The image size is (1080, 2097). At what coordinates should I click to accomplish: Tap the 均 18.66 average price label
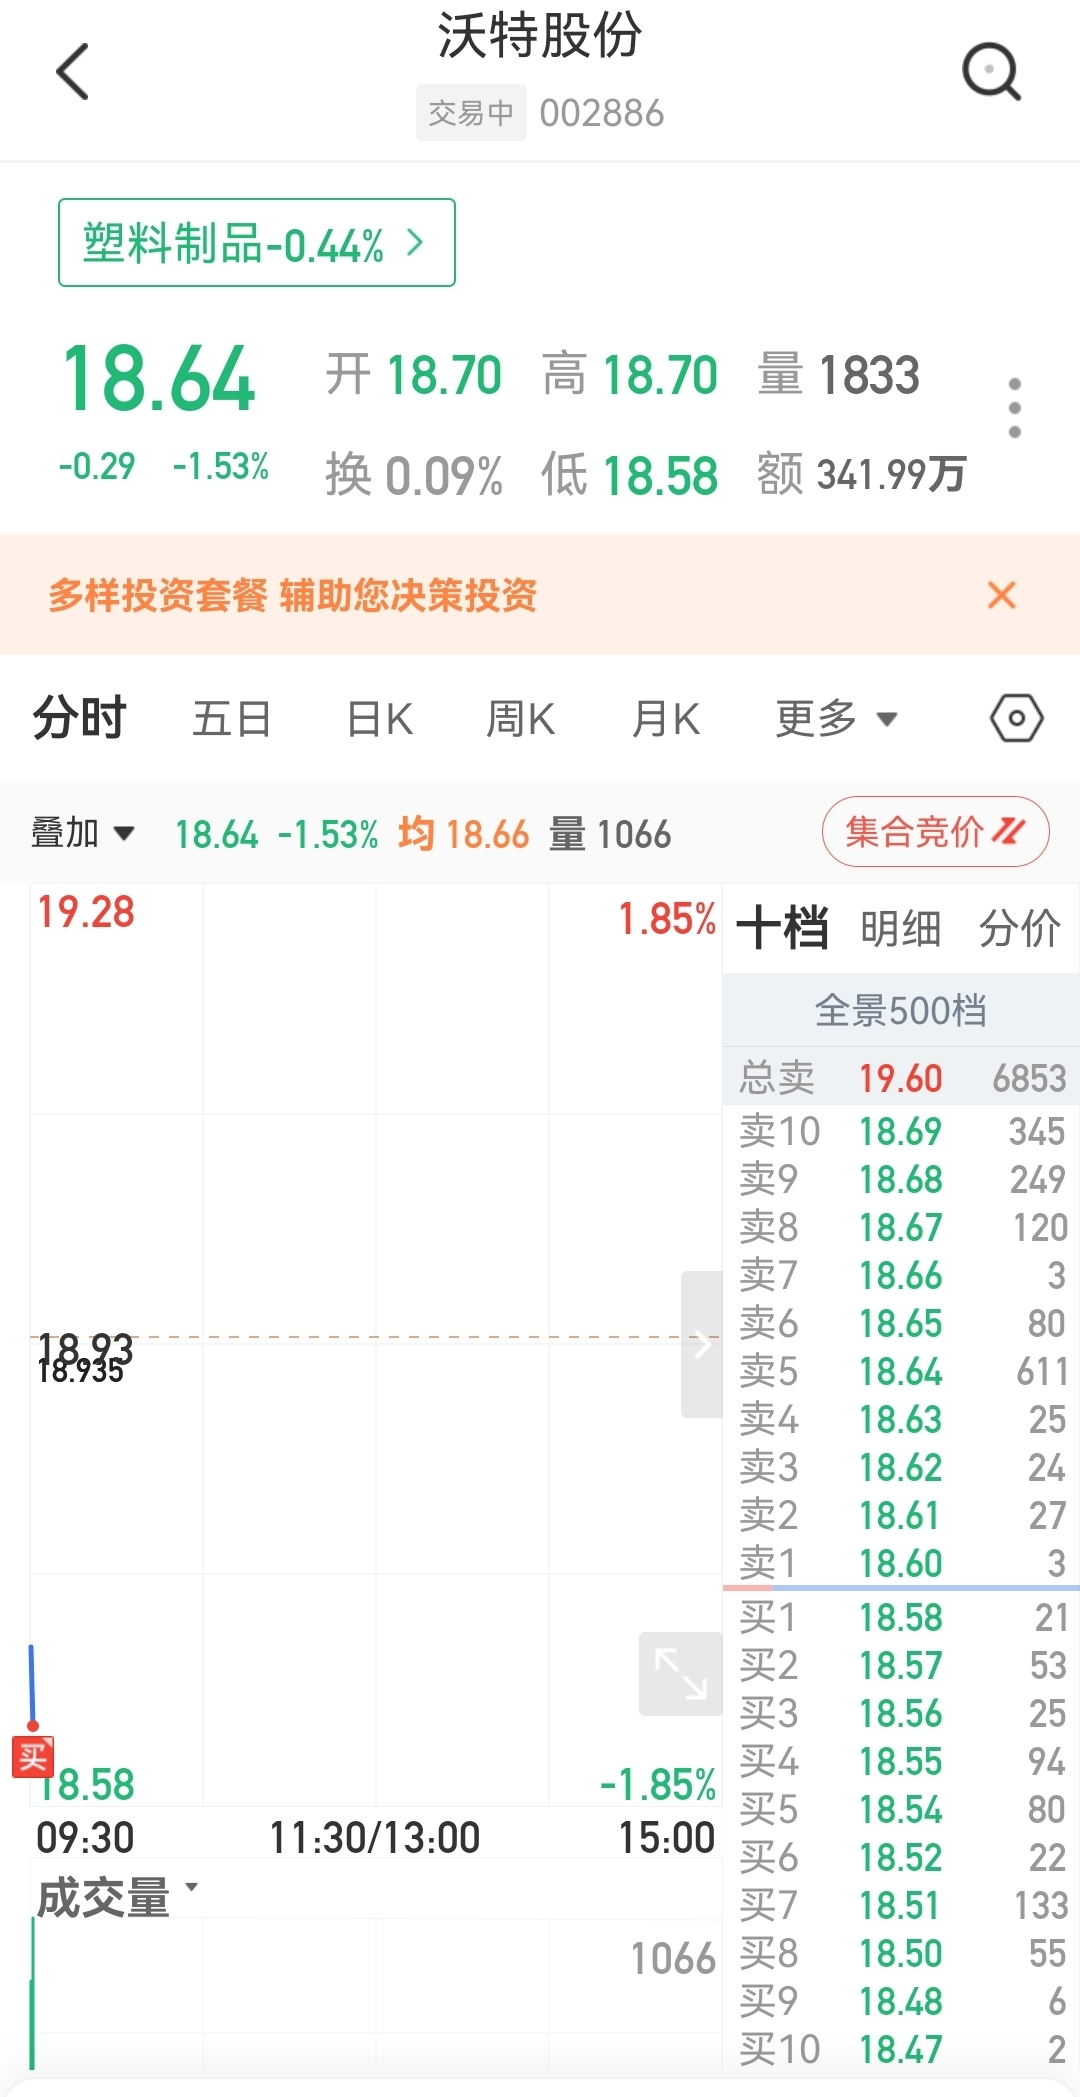pyautogui.click(x=463, y=833)
